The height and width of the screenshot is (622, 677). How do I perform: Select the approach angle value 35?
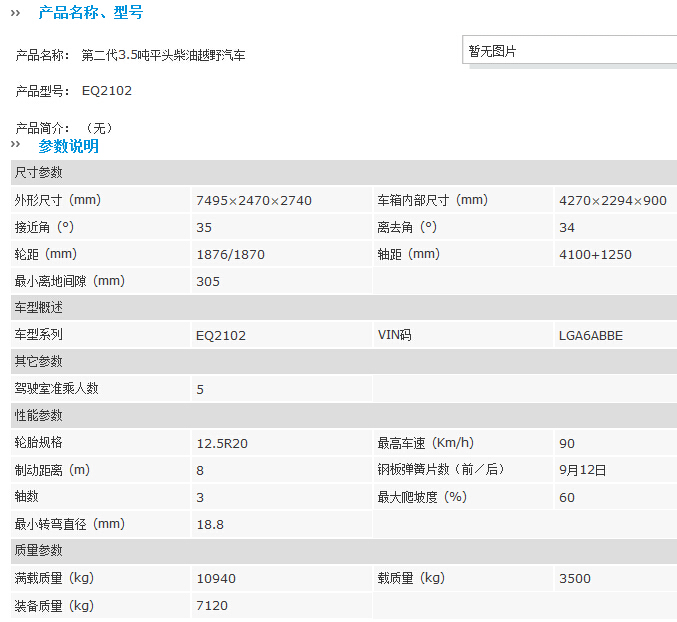204,227
